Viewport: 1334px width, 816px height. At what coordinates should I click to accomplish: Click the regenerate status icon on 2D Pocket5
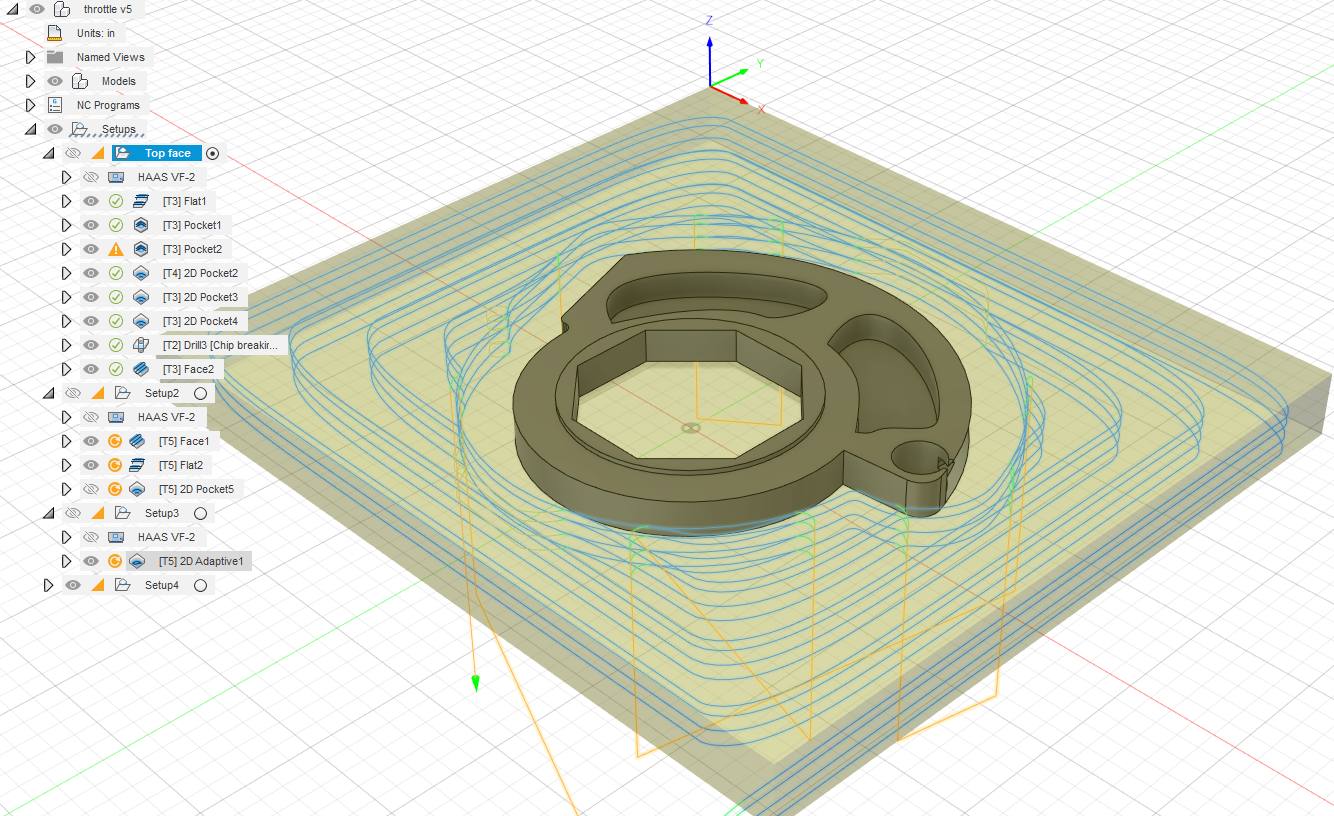[115, 489]
